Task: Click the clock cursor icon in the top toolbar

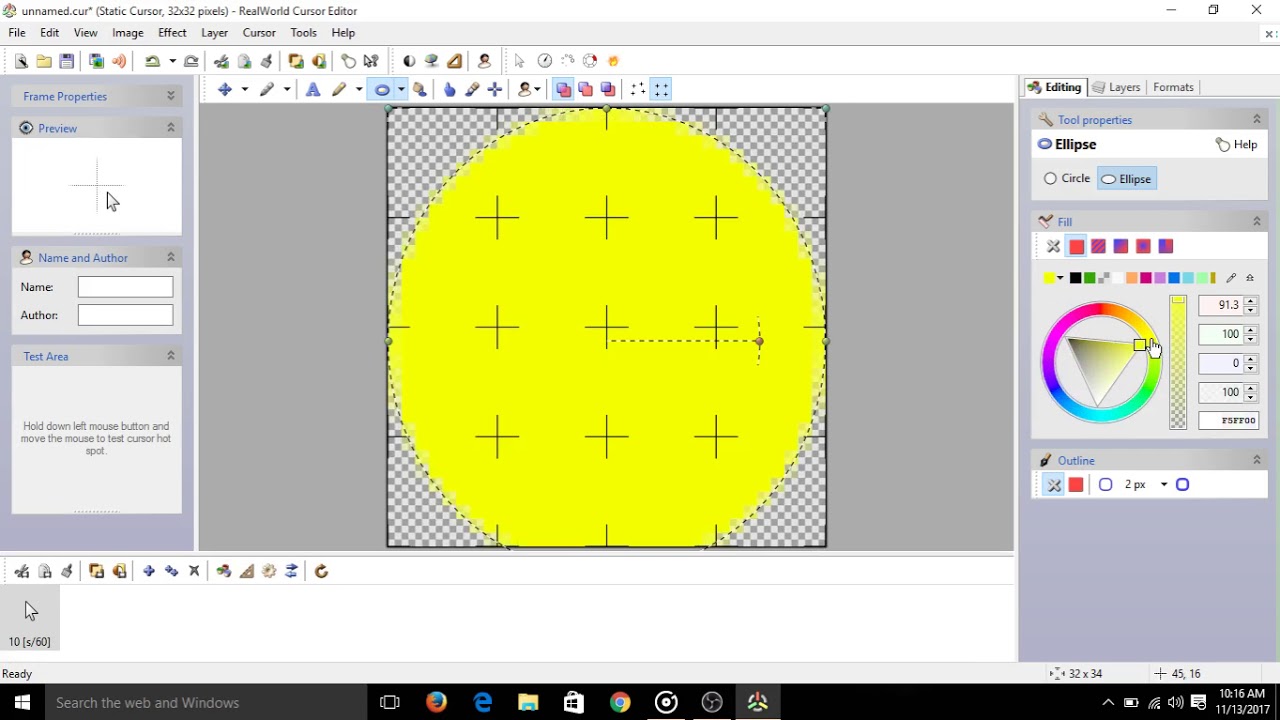Action: [544, 61]
